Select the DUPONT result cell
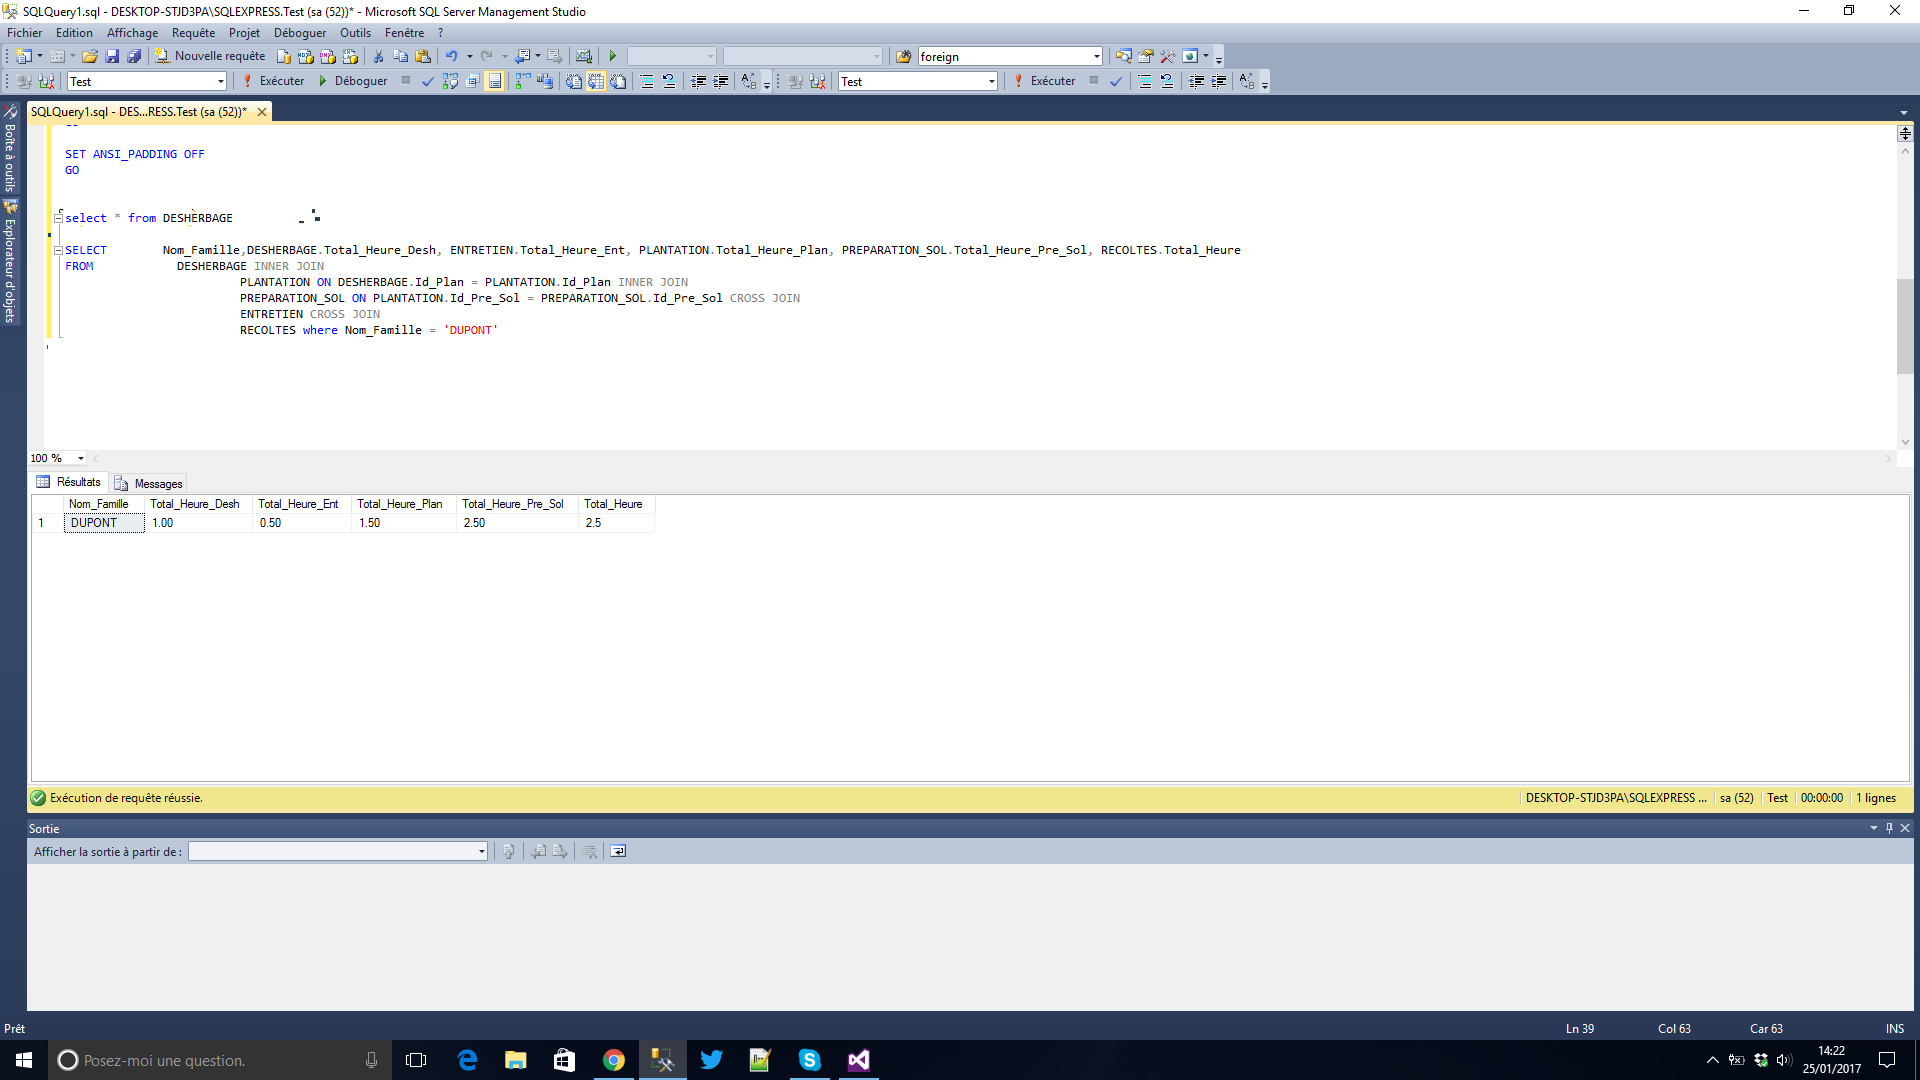 (x=105, y=523)
